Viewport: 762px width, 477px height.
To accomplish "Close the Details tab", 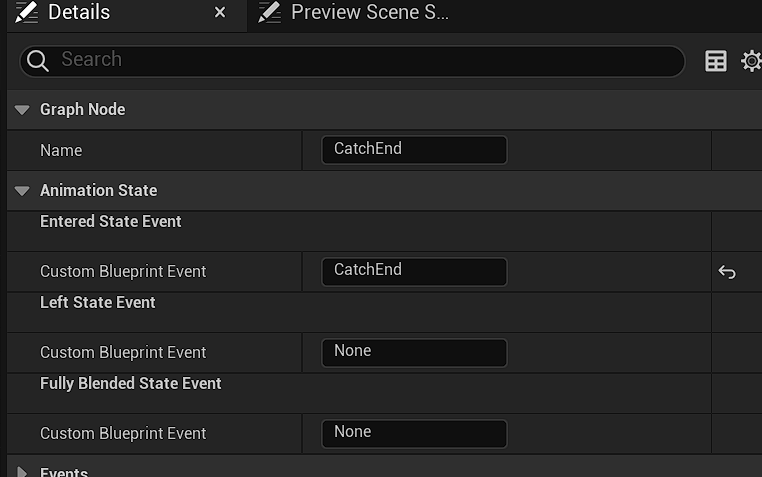I will click(220, 12).
